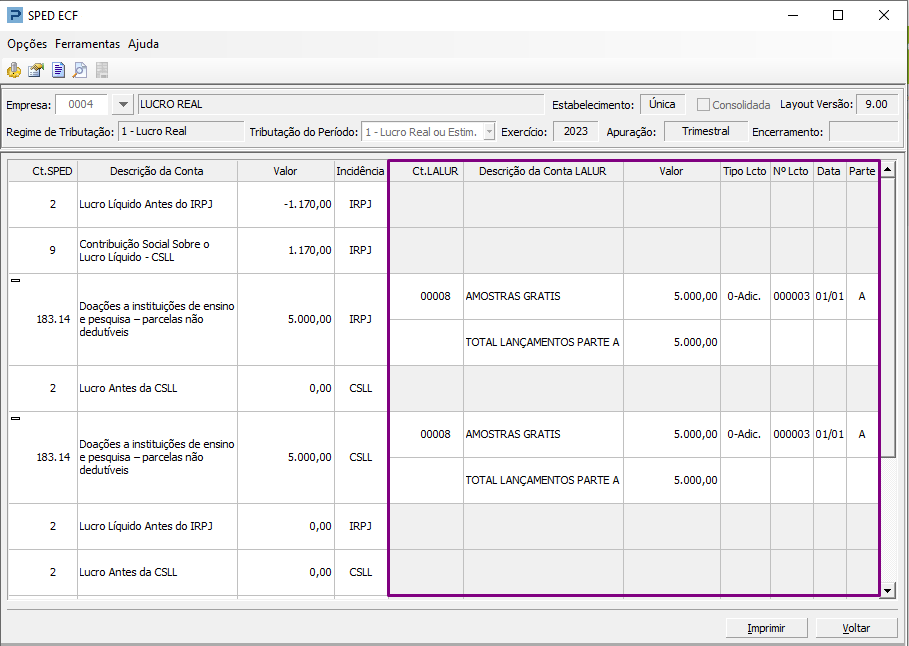Viewport: 909px width, 646px height.
Task: Click the Tipo Lcto column header
Action: [x=745, y=171]
